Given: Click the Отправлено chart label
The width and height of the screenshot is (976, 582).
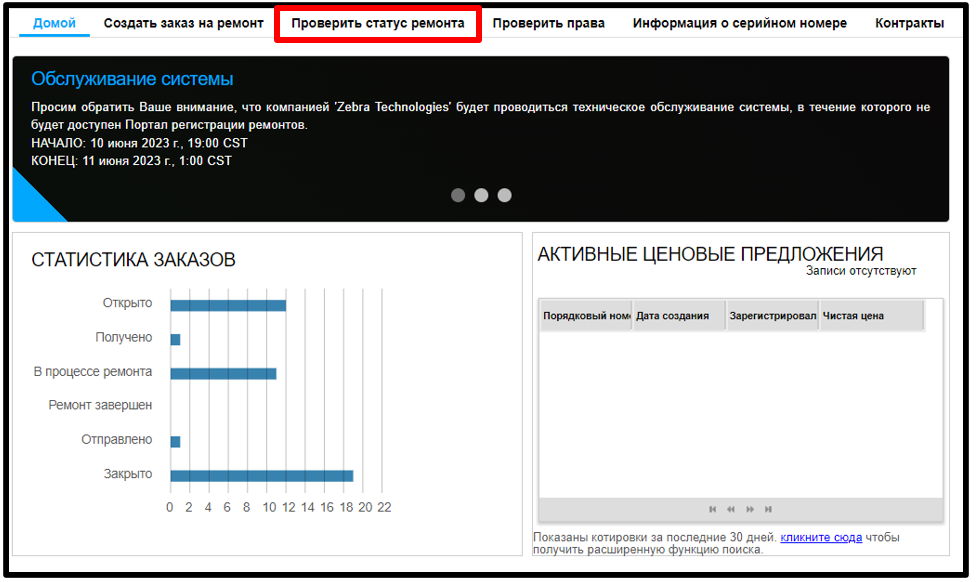Looking at the screenshot, I should (x=117, y=439).
